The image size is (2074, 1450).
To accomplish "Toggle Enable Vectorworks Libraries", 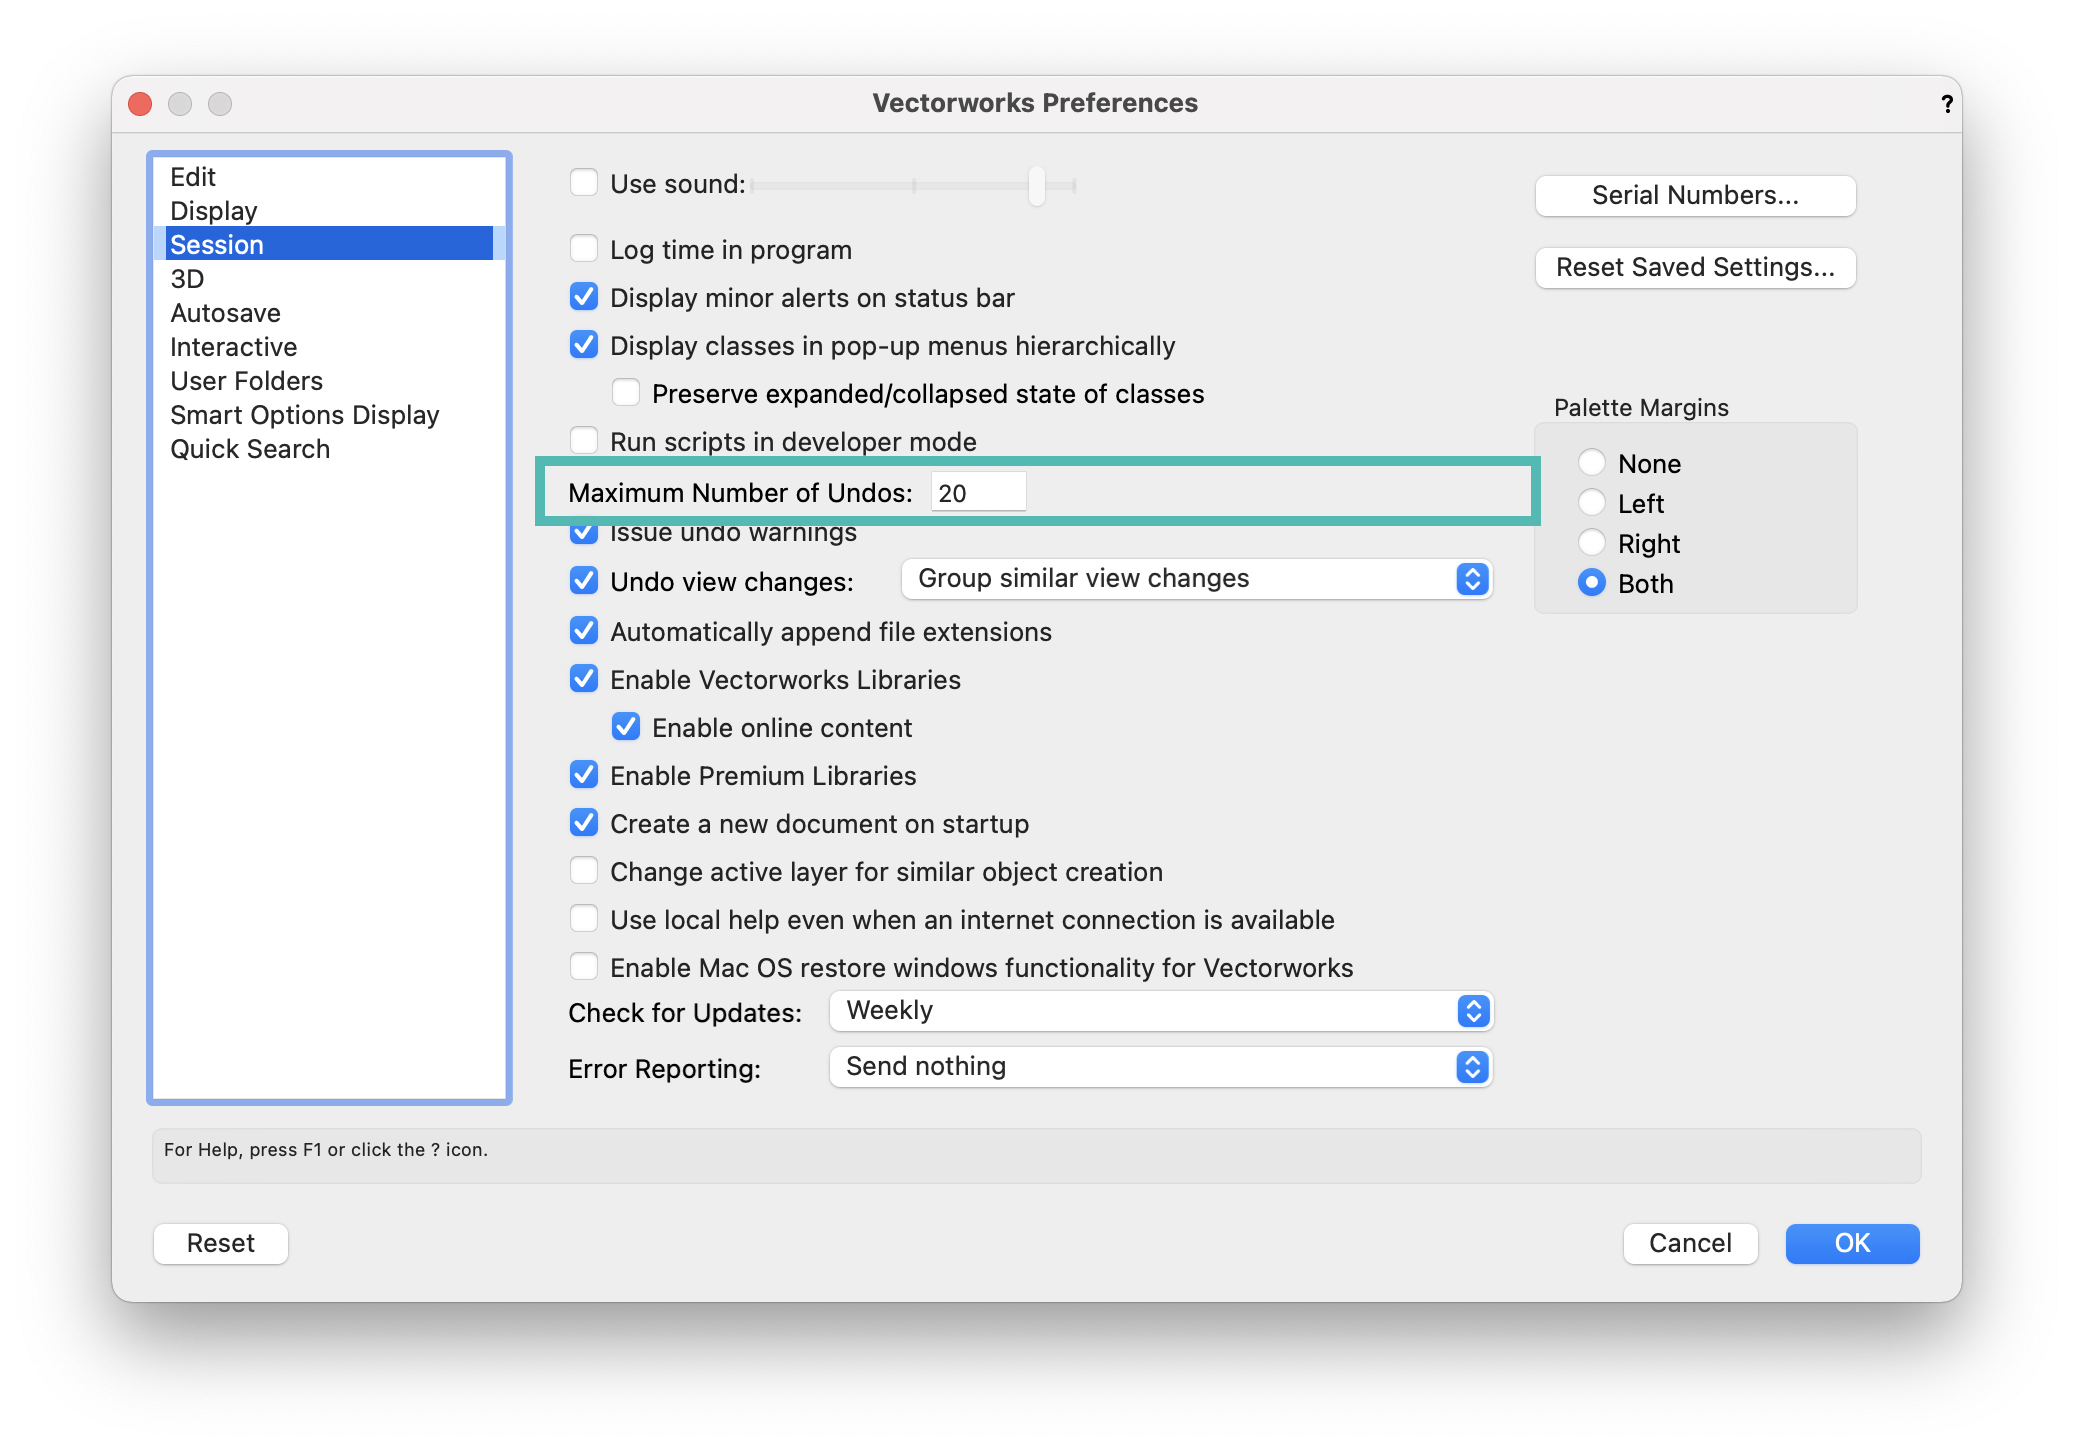I will (x=584, y=679).
